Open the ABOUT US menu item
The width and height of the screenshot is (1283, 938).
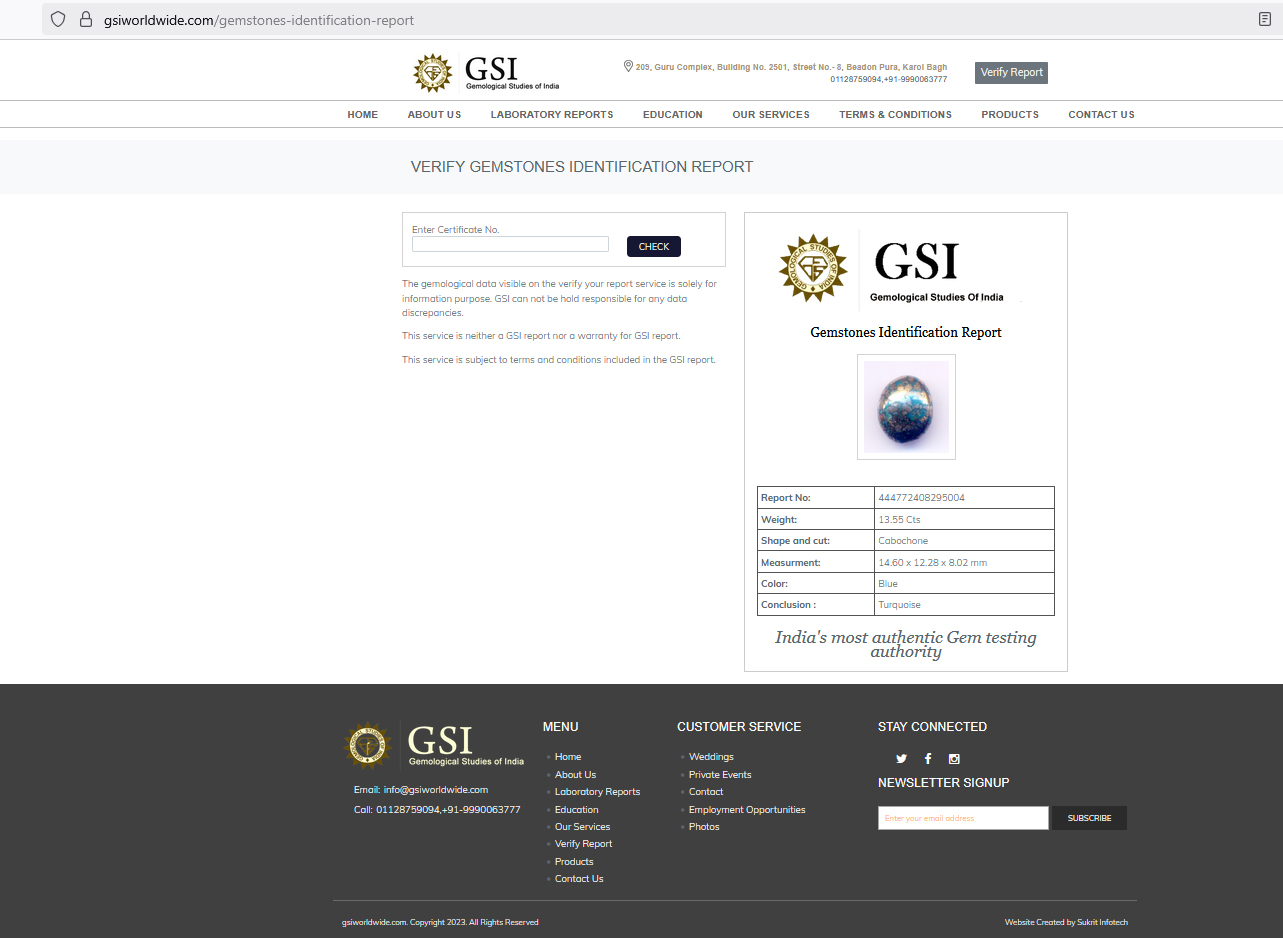434,115
